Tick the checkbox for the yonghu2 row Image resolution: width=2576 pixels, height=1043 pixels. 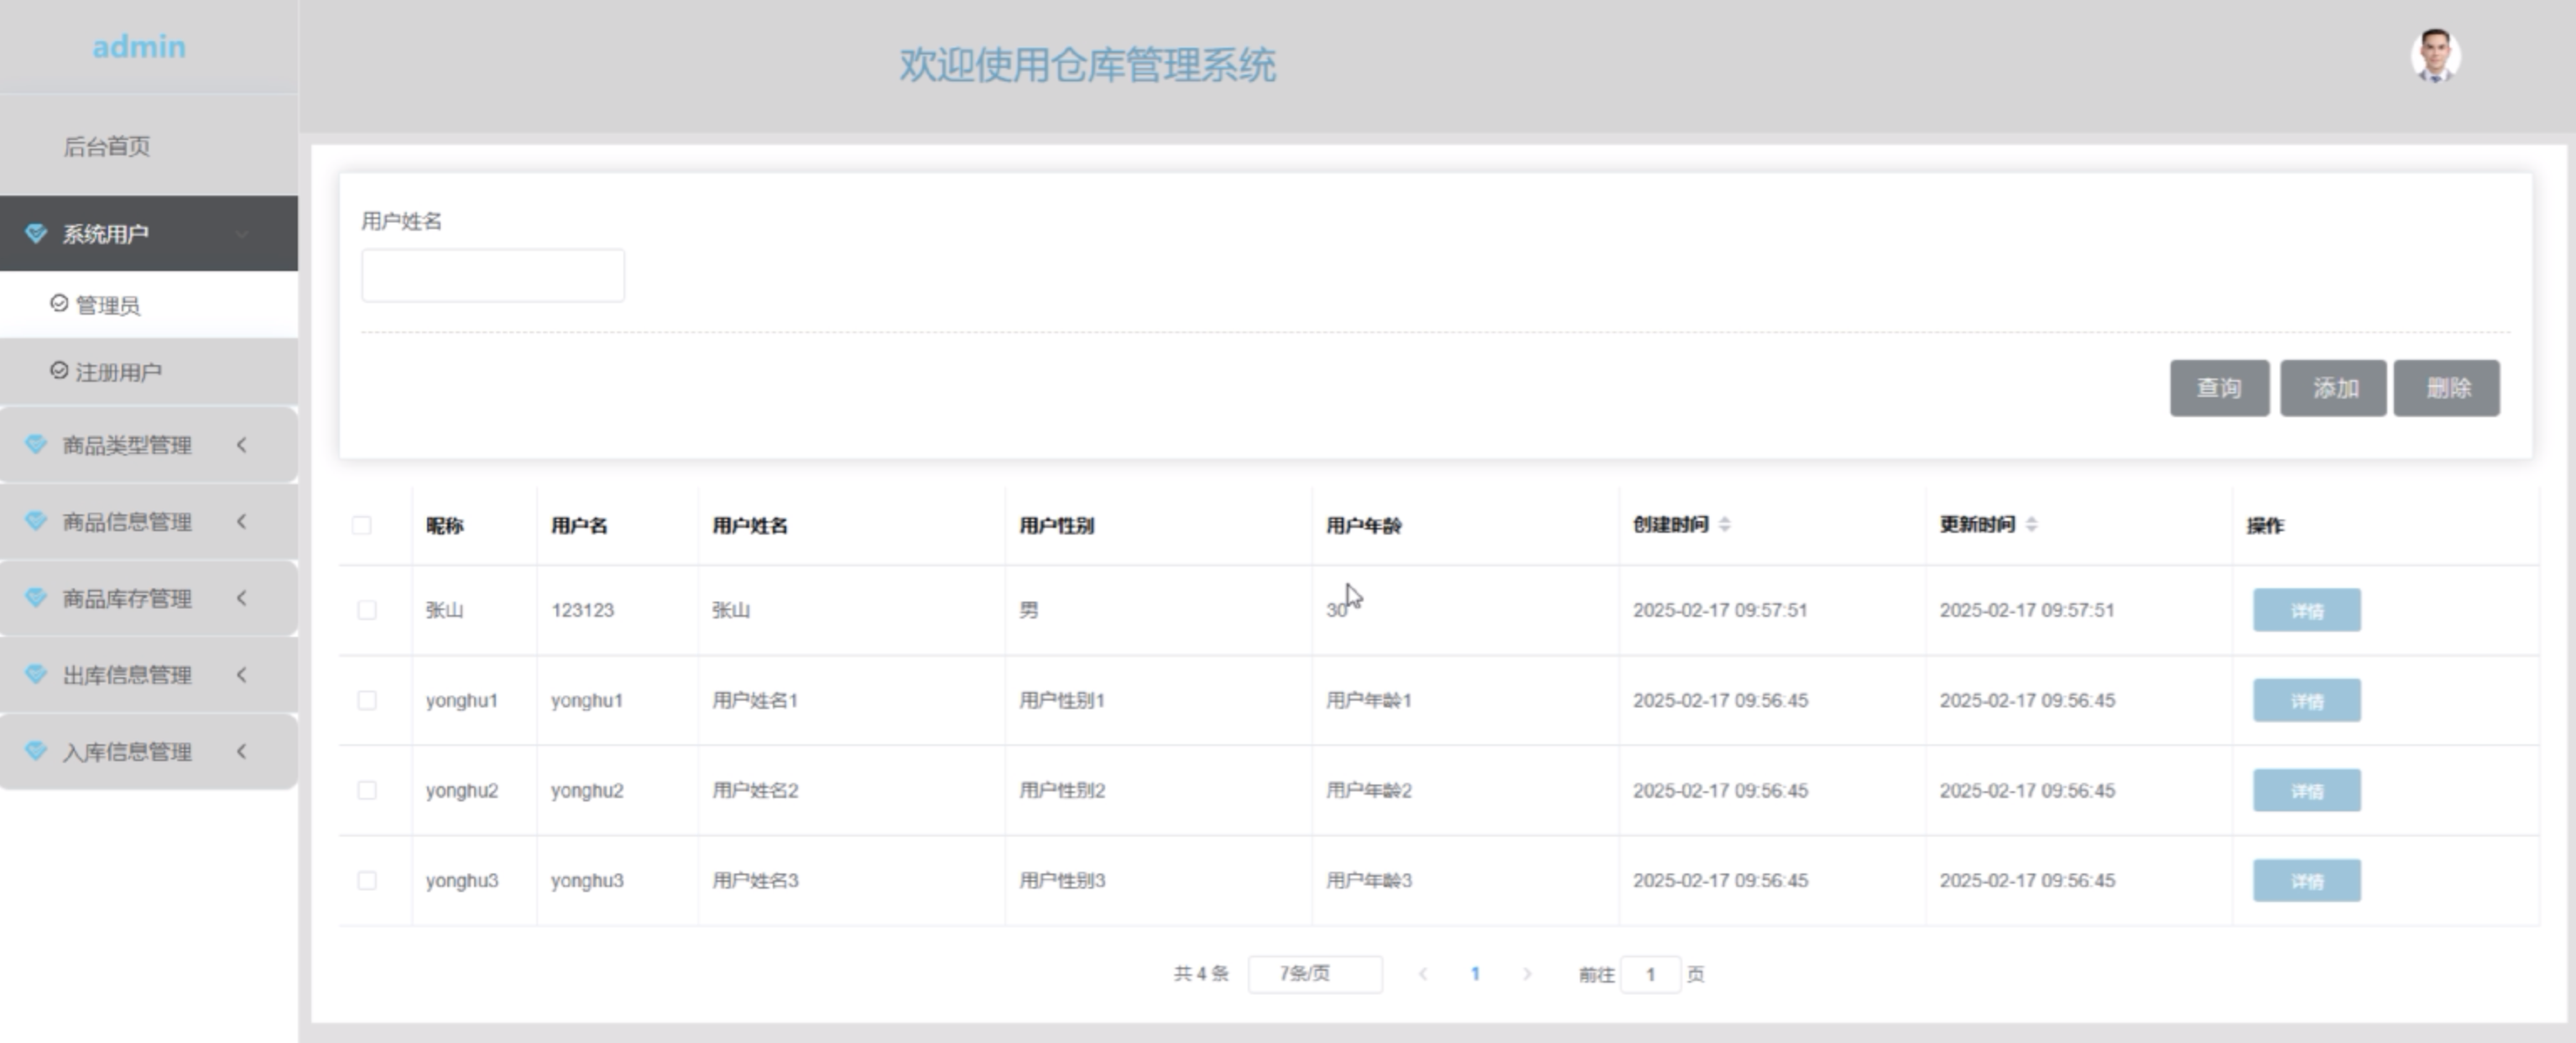[367, 790]
